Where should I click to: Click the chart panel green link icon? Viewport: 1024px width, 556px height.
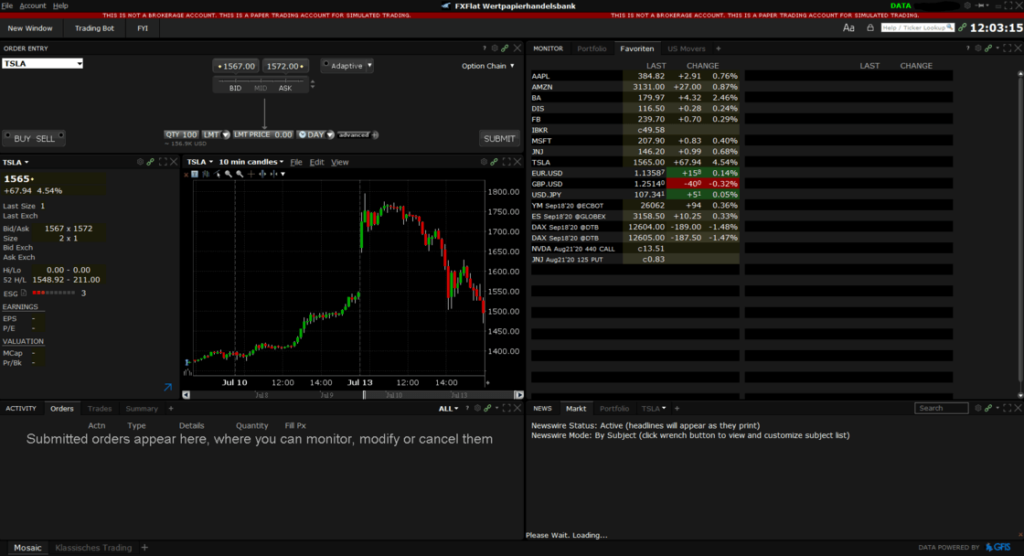[494, 162]
